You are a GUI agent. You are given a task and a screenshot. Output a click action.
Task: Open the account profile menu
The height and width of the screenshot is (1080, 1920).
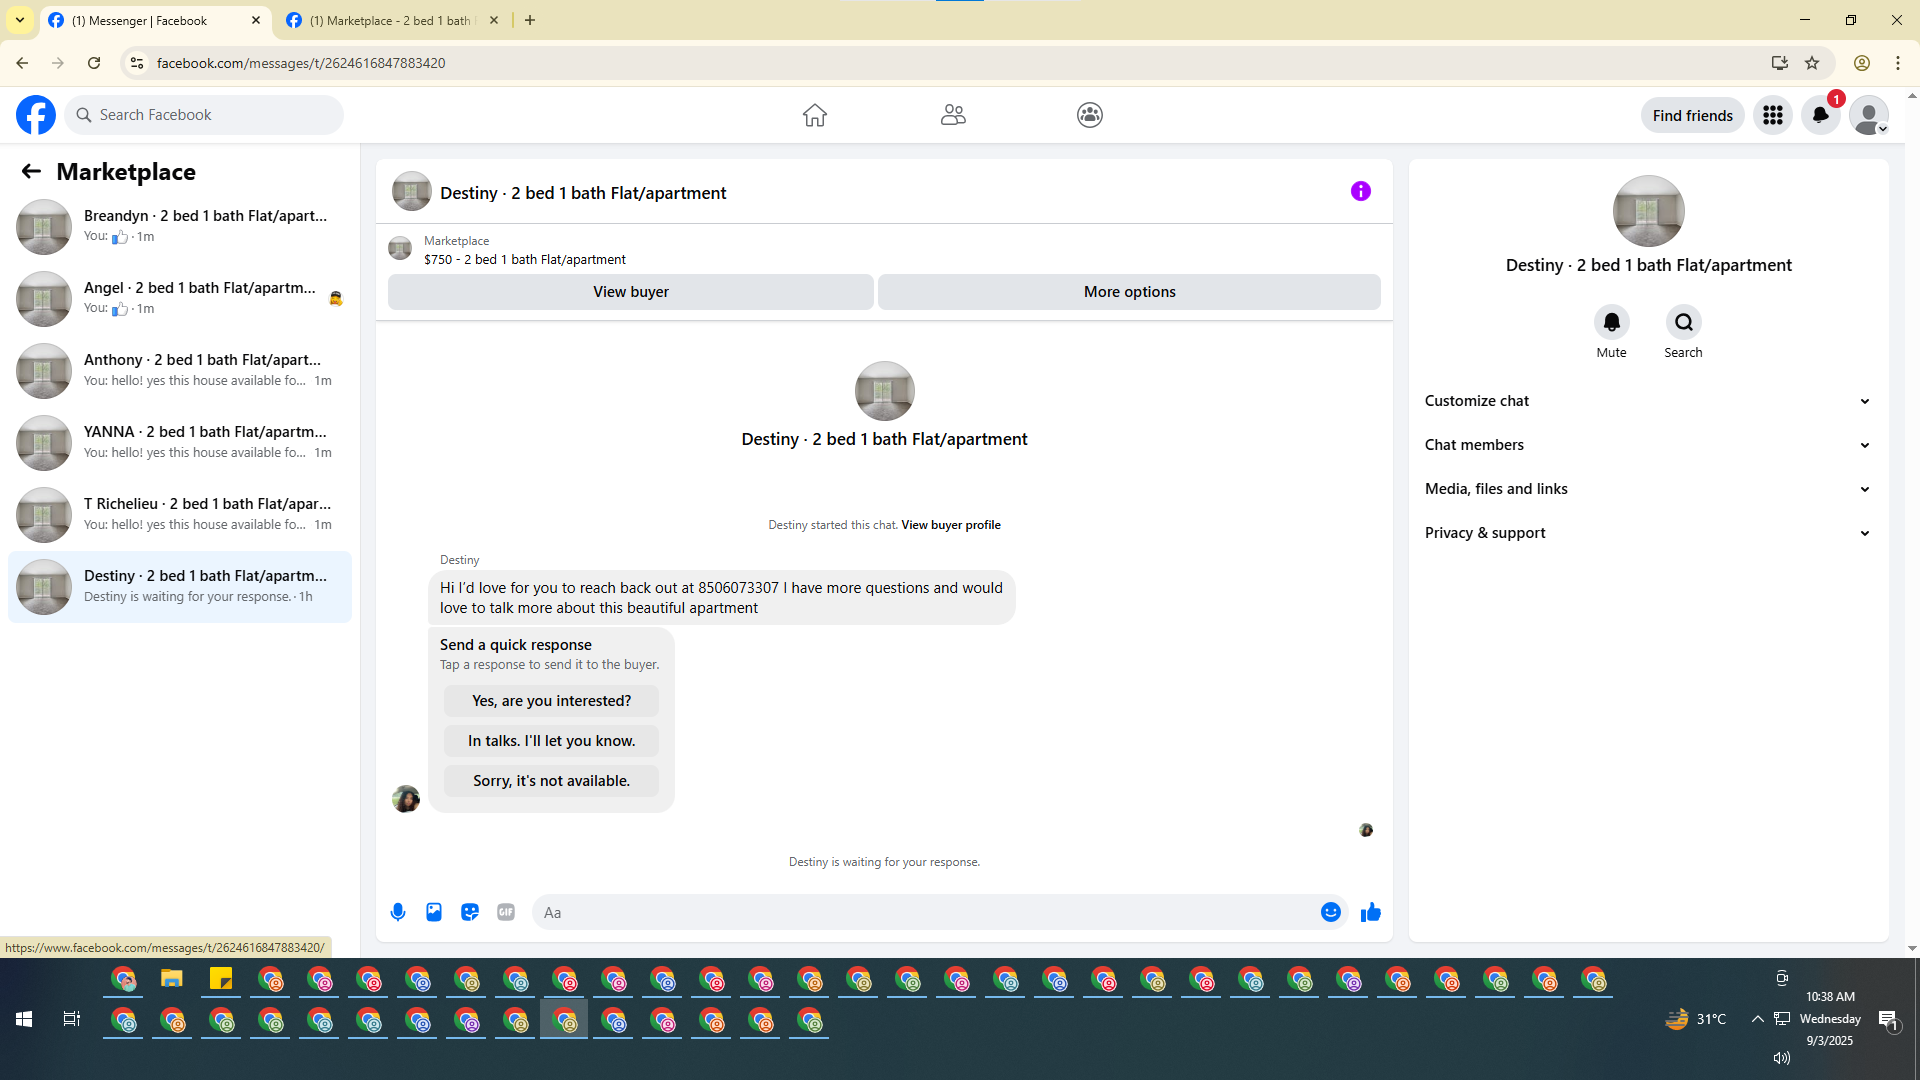(1869, 115)
